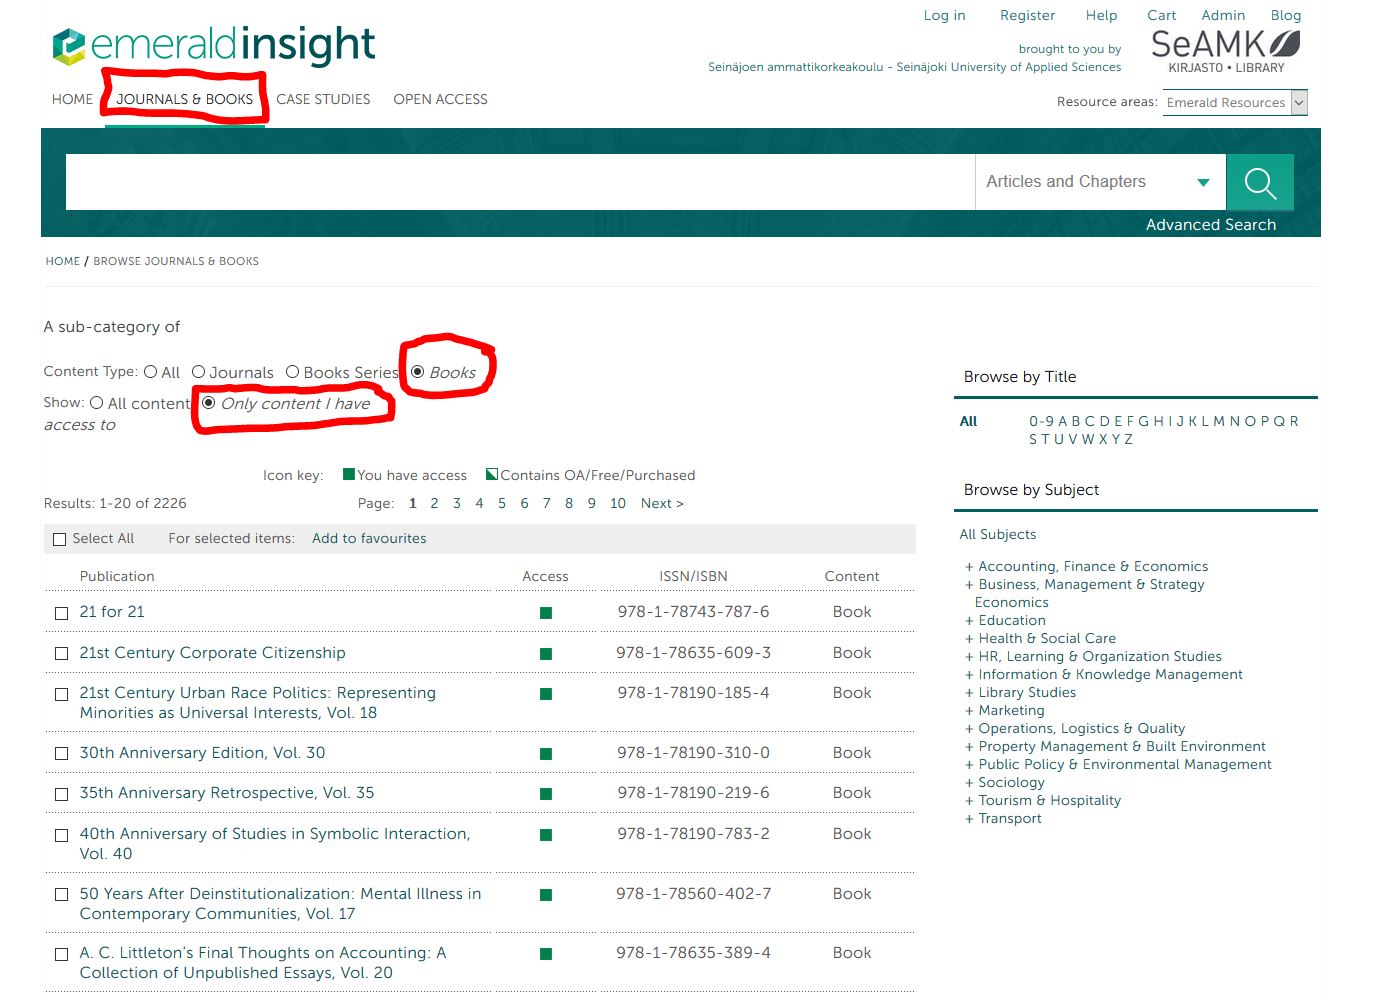Open the OPEN ACCESS tab
The image size is (1396, 996).
click(x=440, y=99)
